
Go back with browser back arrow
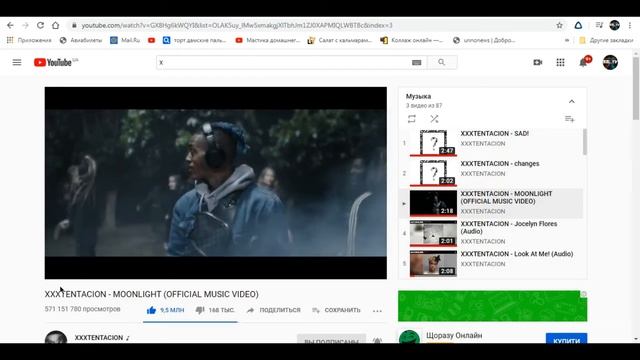coord(10,25)
